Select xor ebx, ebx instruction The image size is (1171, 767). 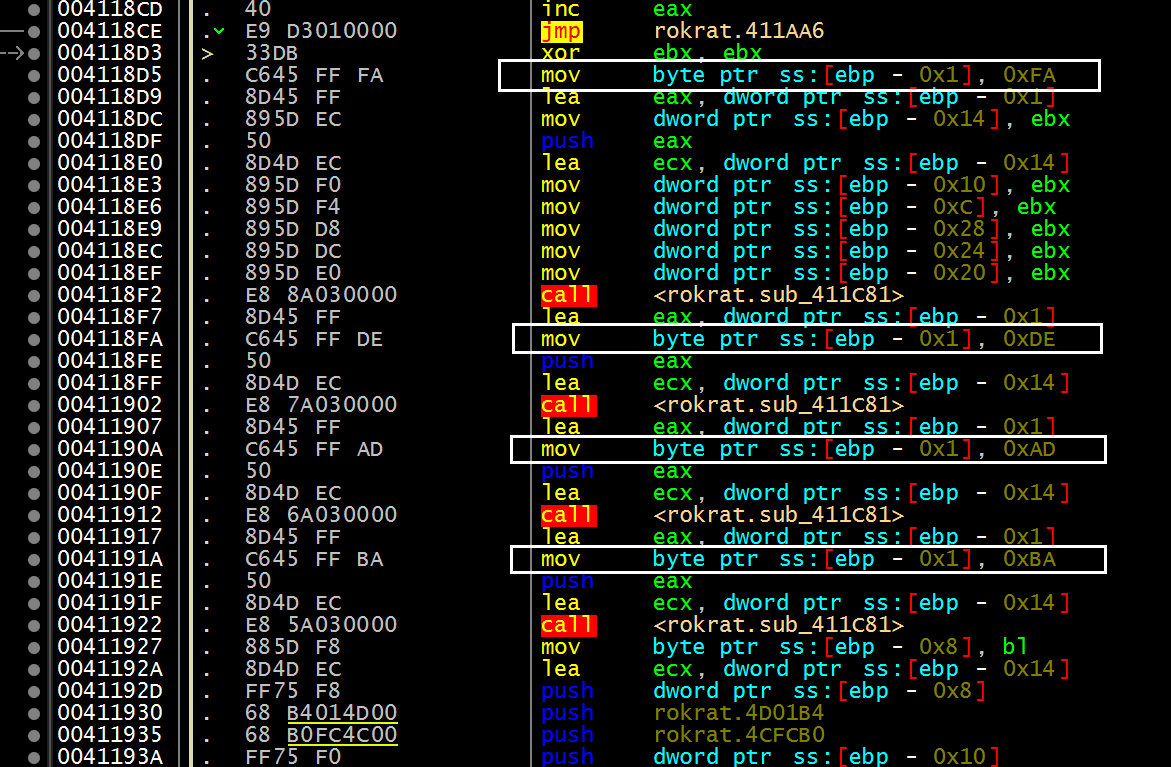pyautogui.click(x=651, y=53)
